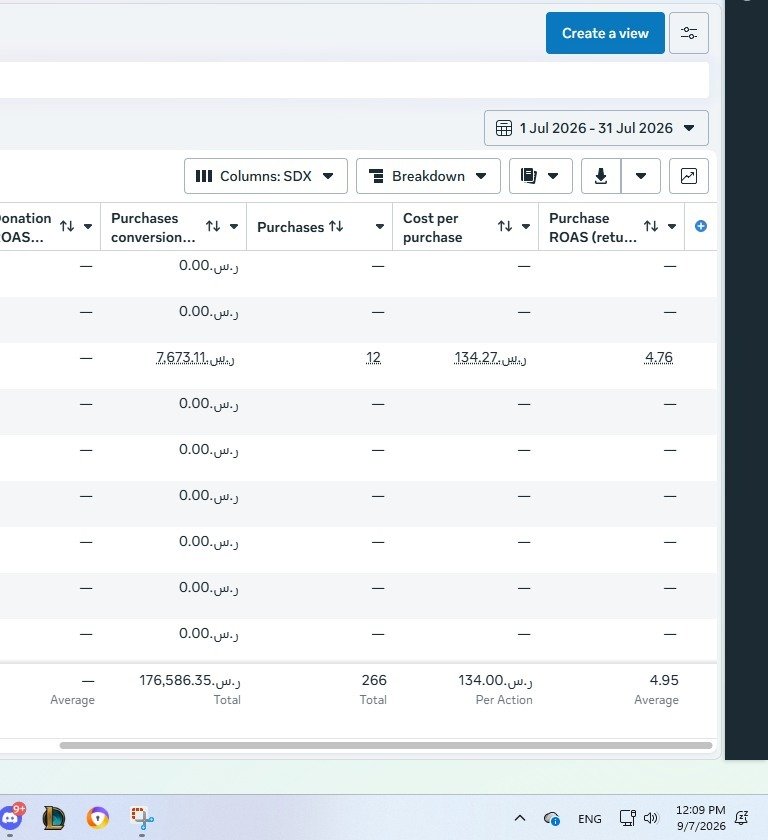Open the export options arrow next to download

point(641,176)
